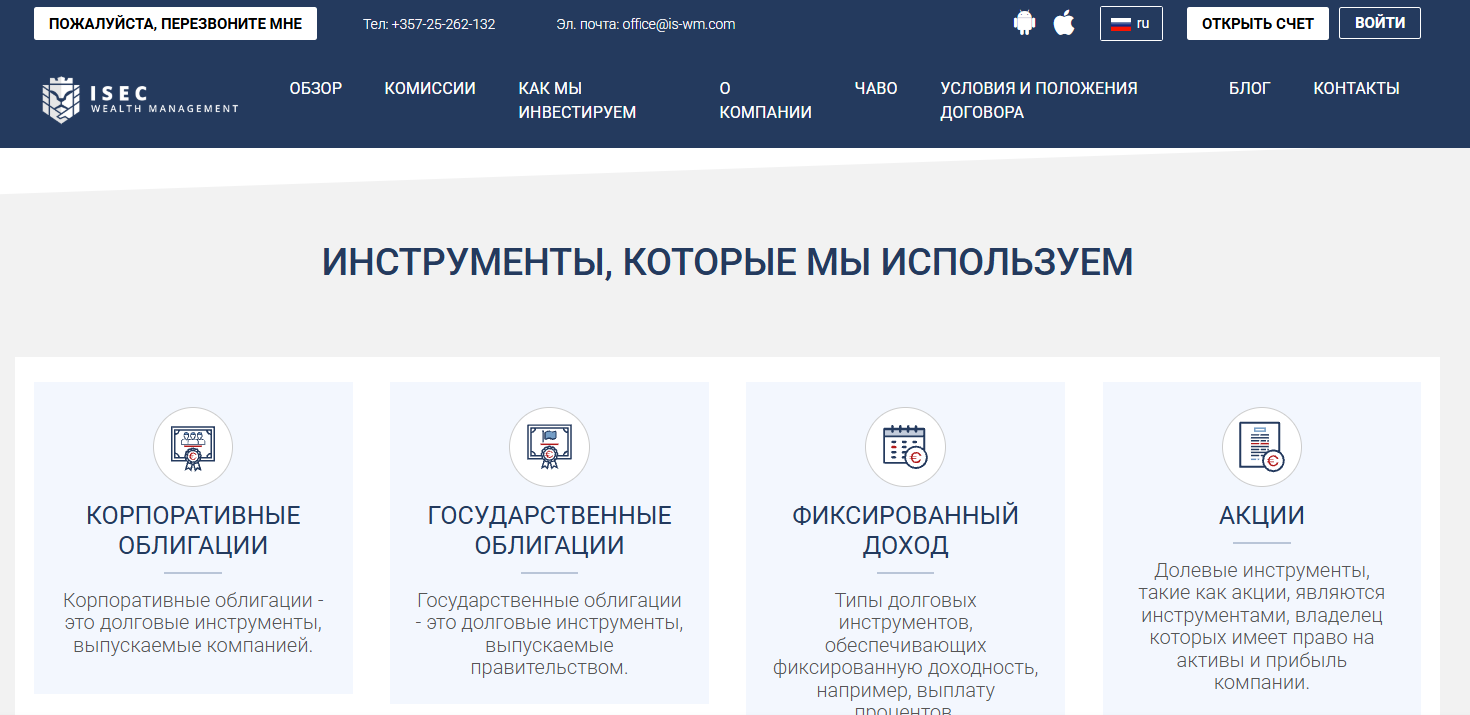Open the ОБЗОР menu item
This screenshot has height=715, width=1470.
[315, 88]
